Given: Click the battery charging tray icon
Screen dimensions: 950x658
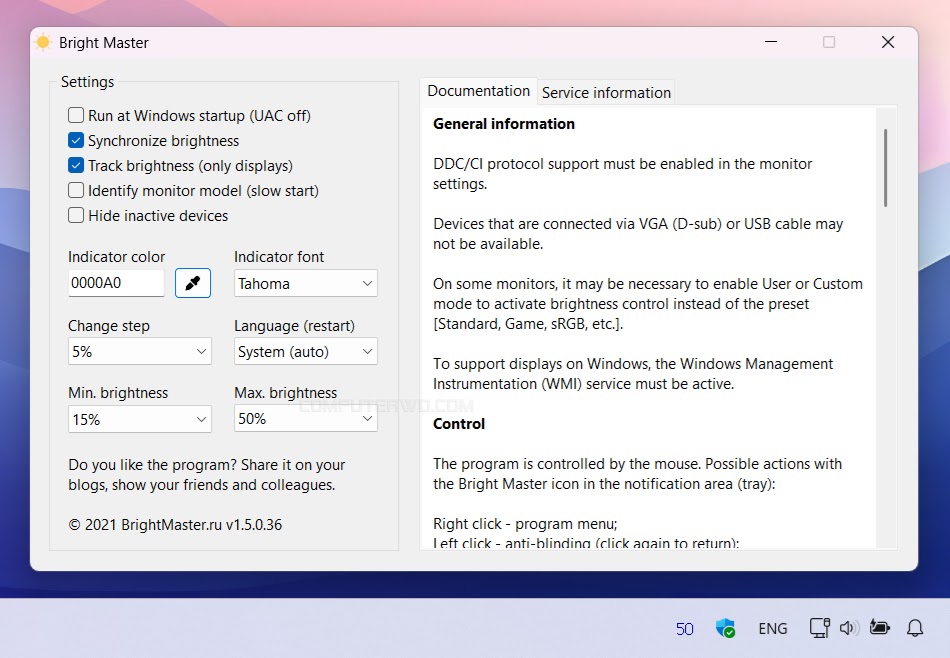Looking at the screenshot, I should 879,628.
